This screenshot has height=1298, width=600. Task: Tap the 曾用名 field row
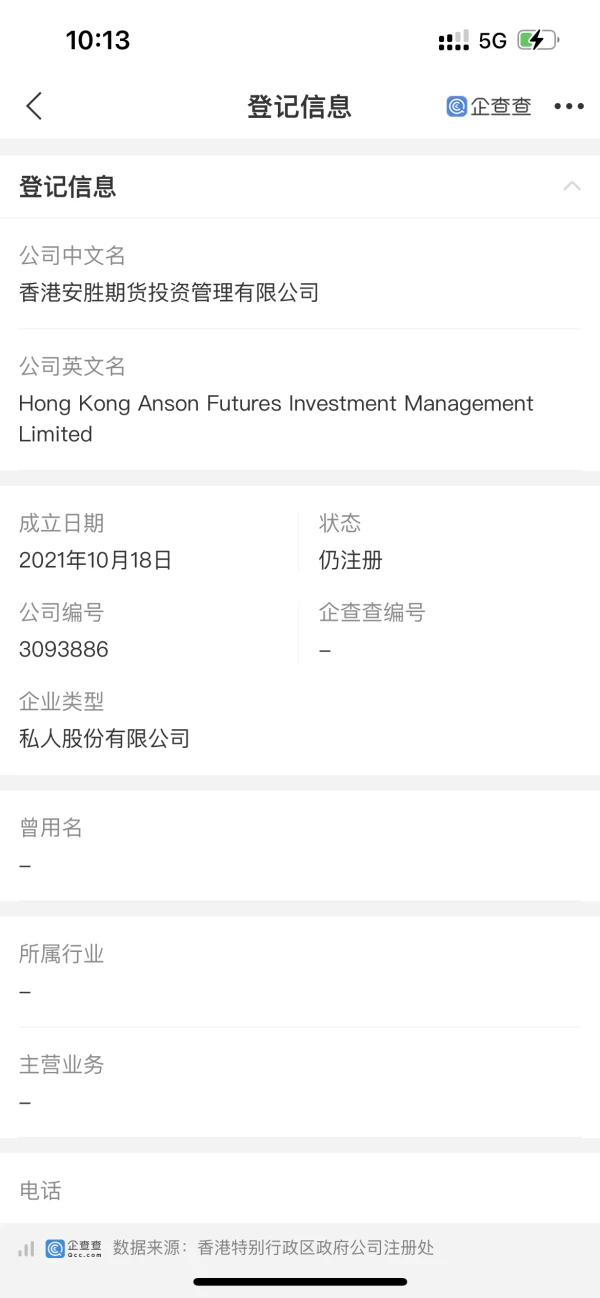click(x=299, y=845)
